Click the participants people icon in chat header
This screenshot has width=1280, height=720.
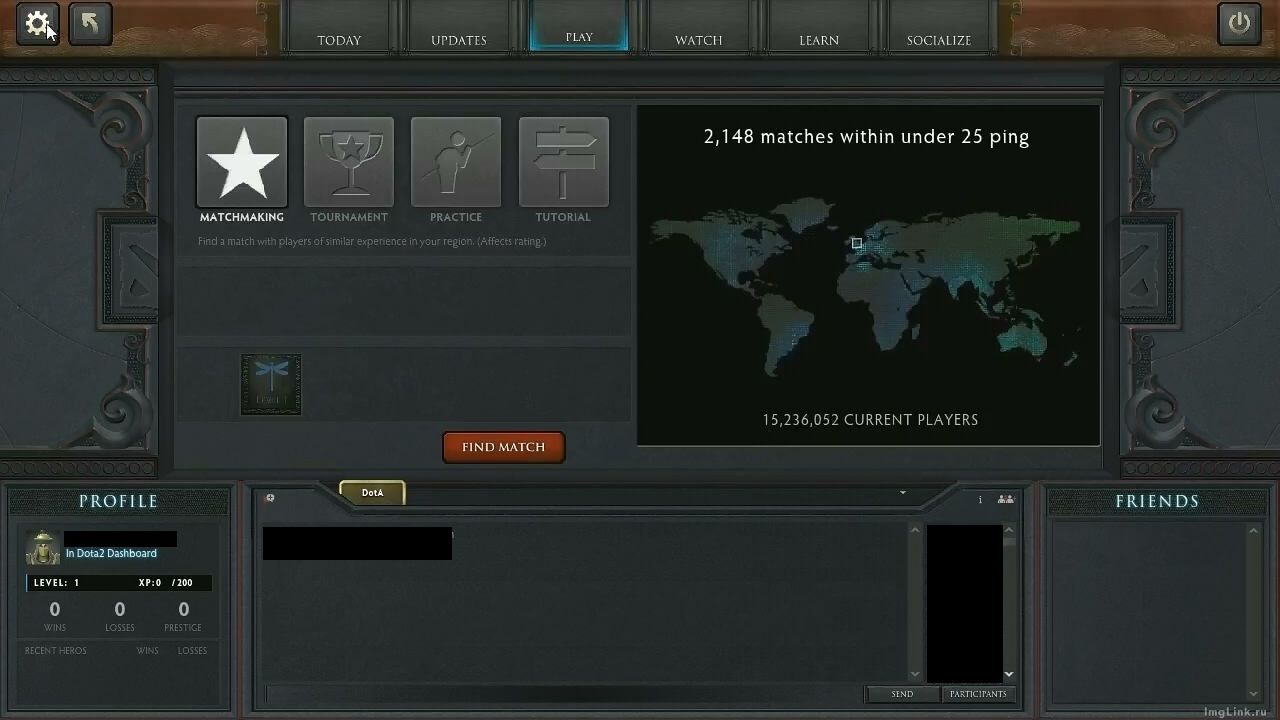[1005, 499]
